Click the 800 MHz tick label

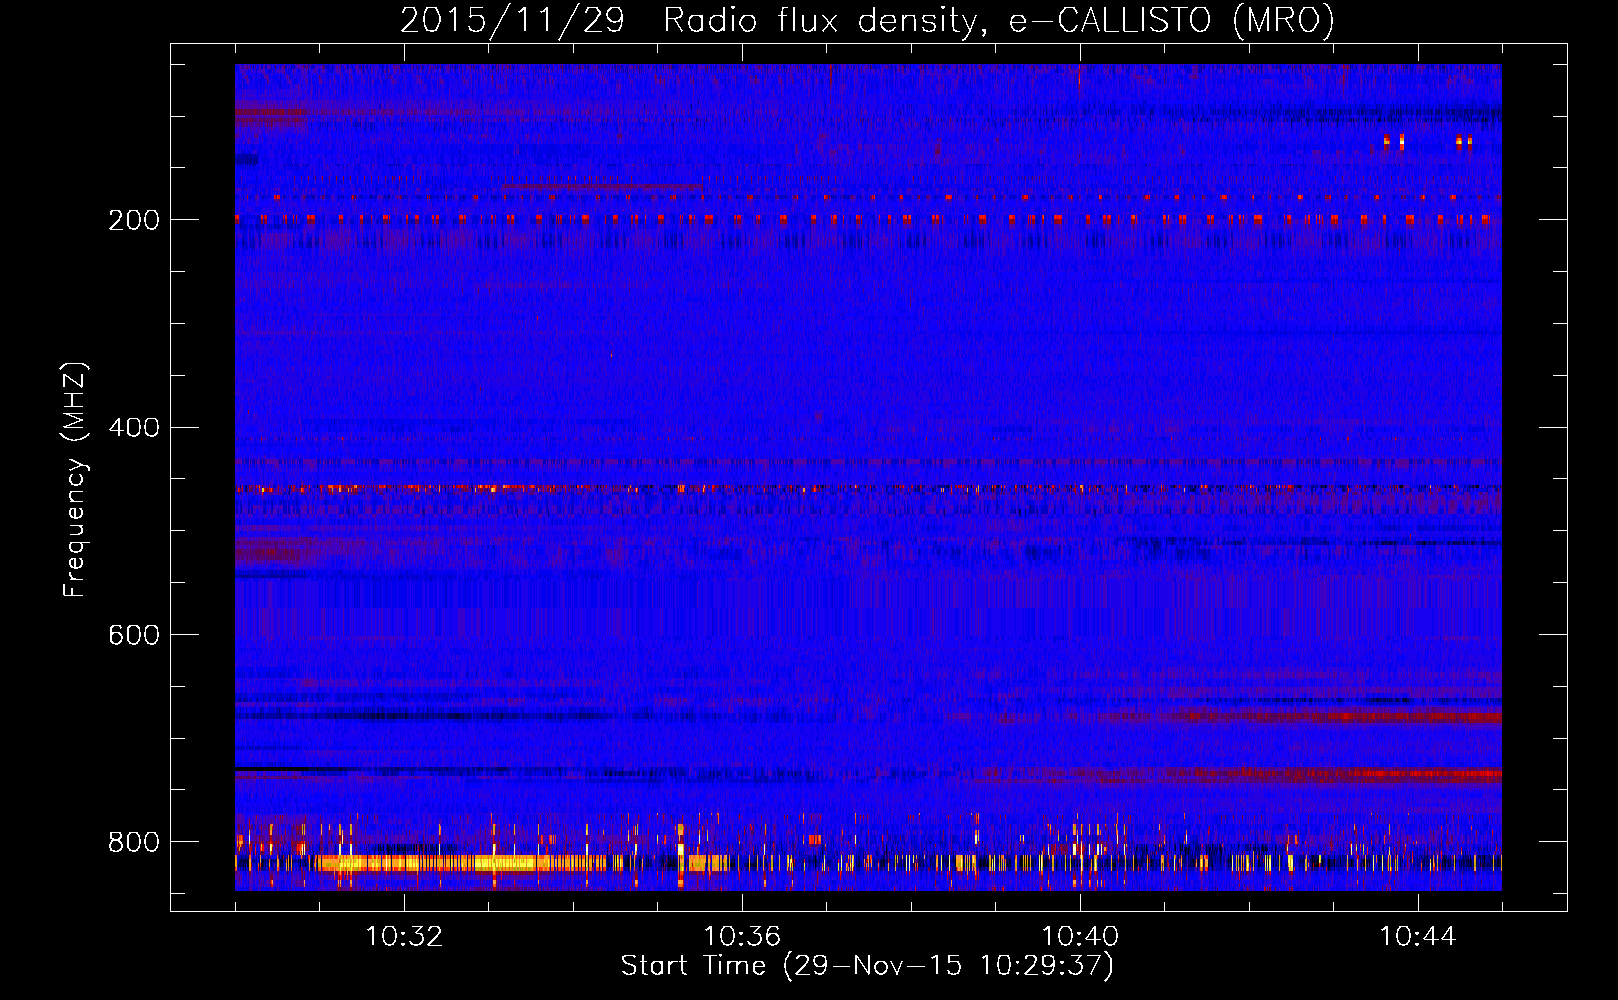[x=134, y=842]
